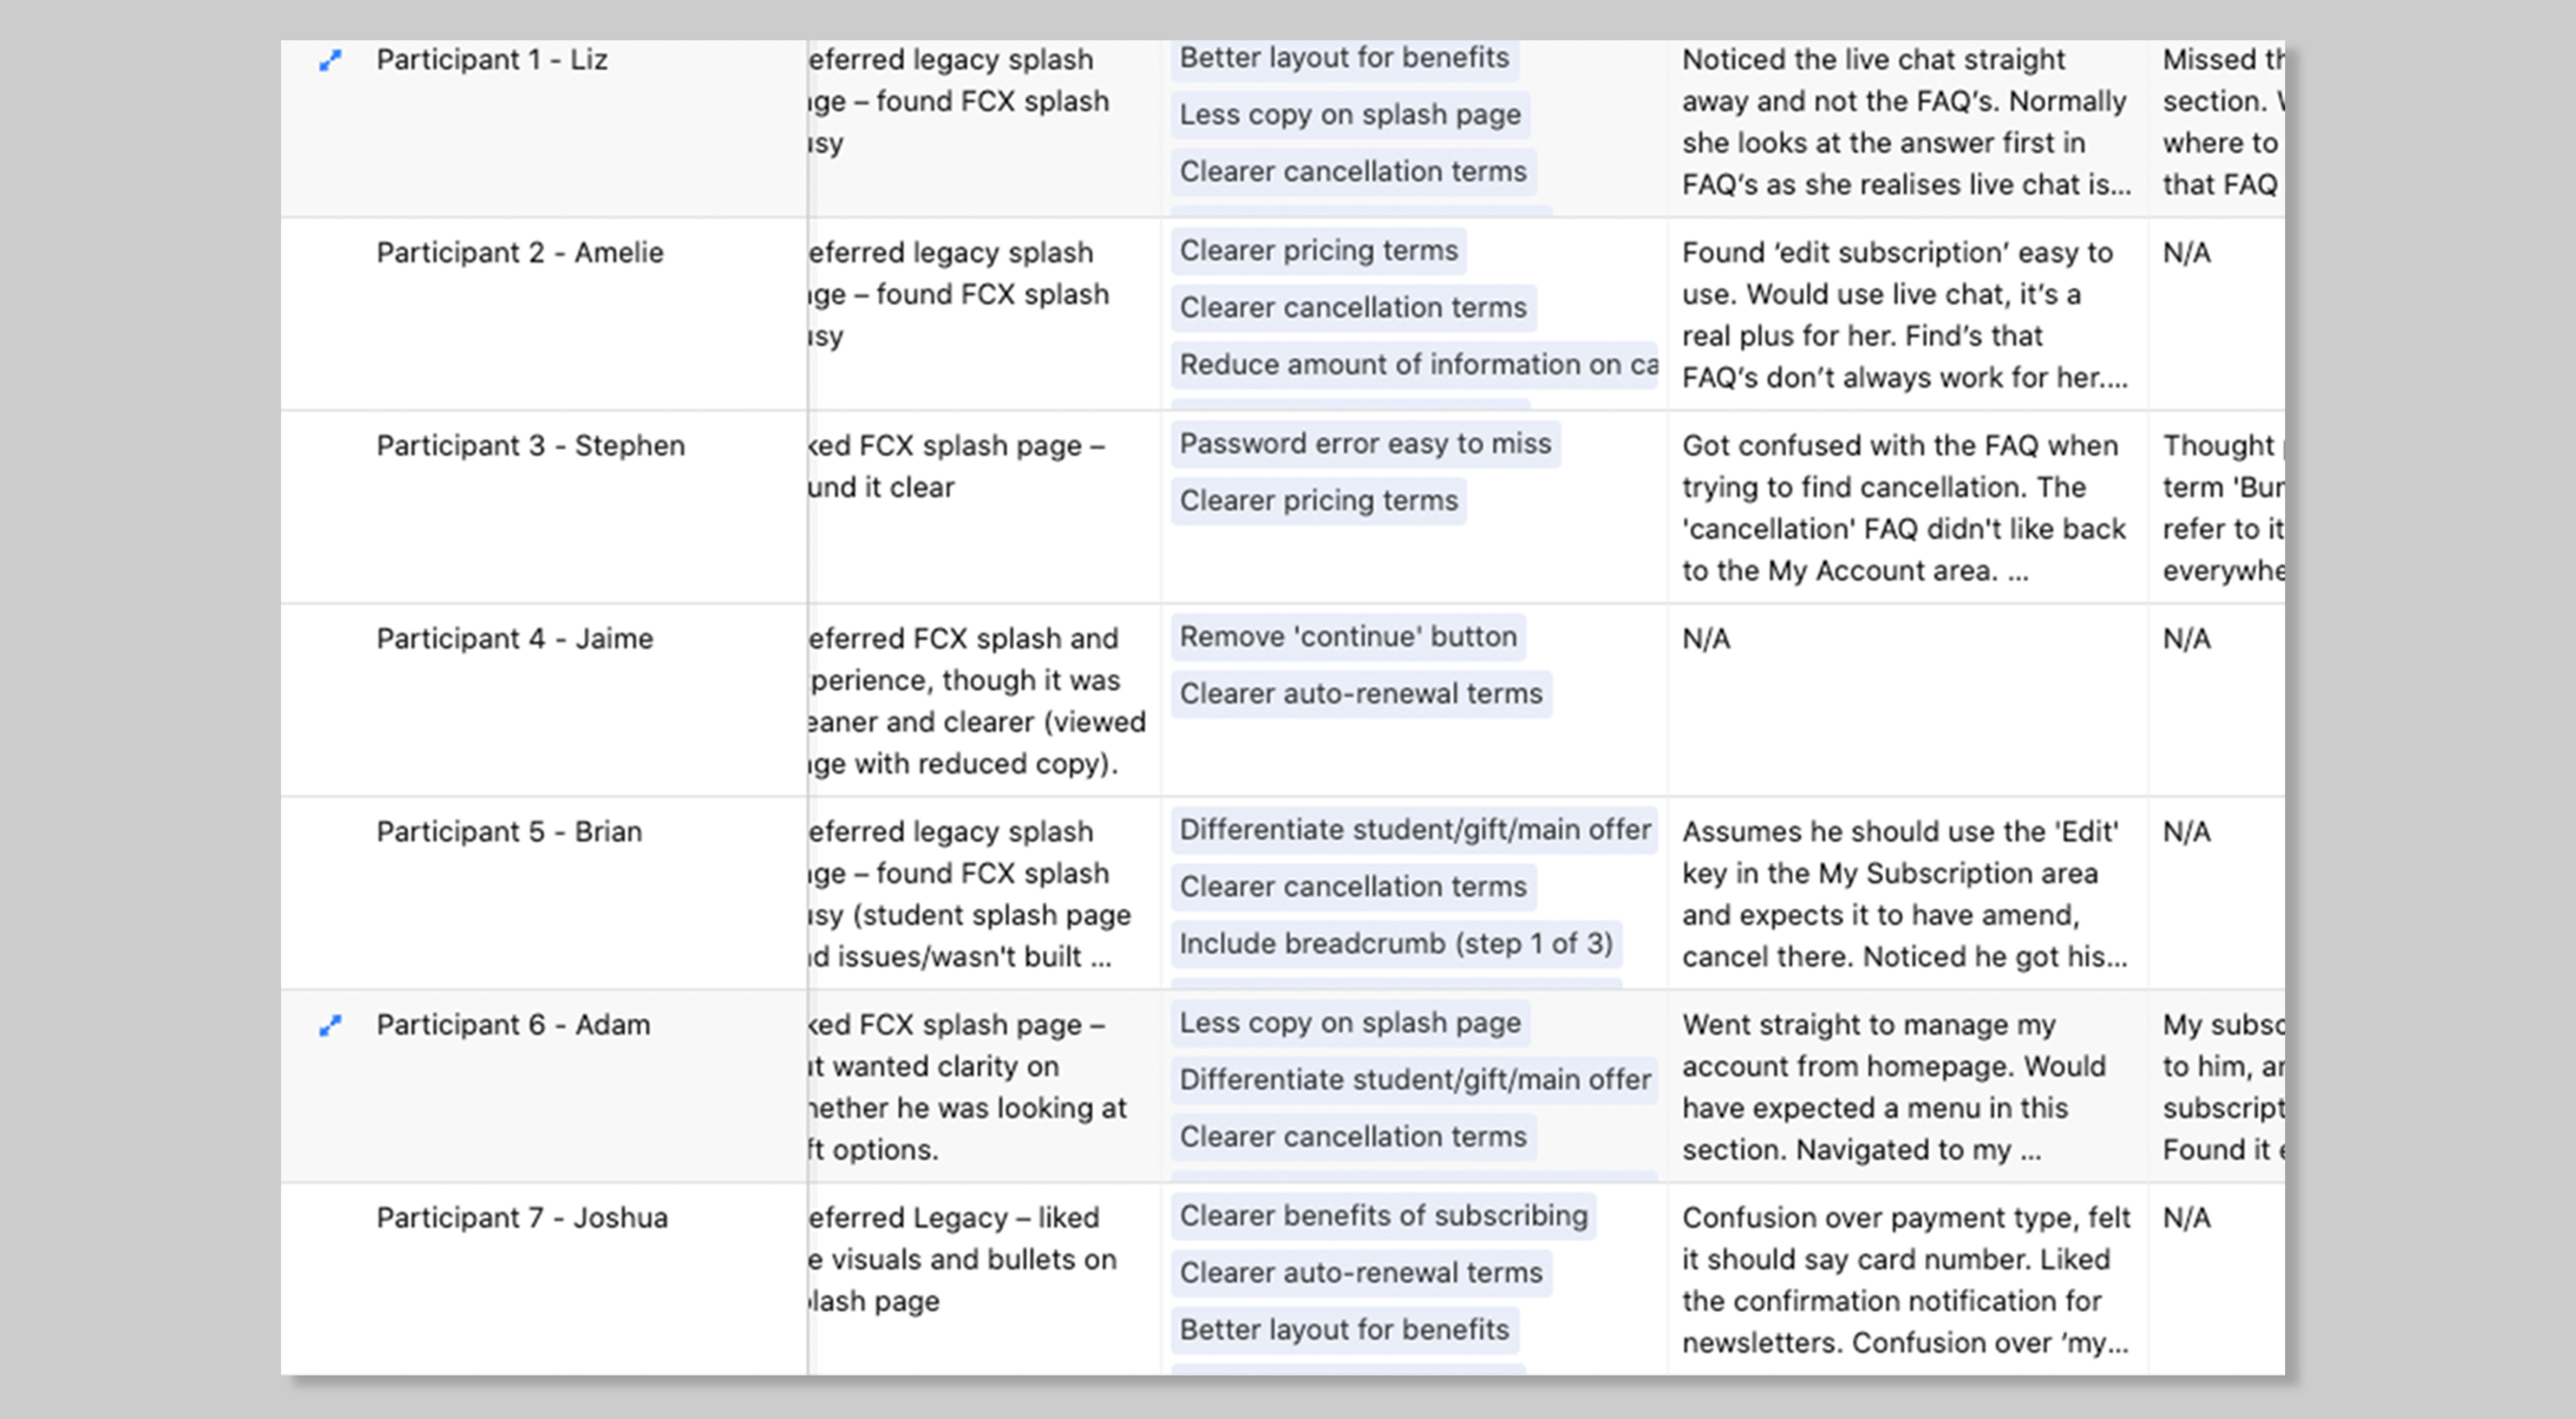
Task: Click 'Better layout for benefits' in Liz's row
Action: click(1343, 58)
